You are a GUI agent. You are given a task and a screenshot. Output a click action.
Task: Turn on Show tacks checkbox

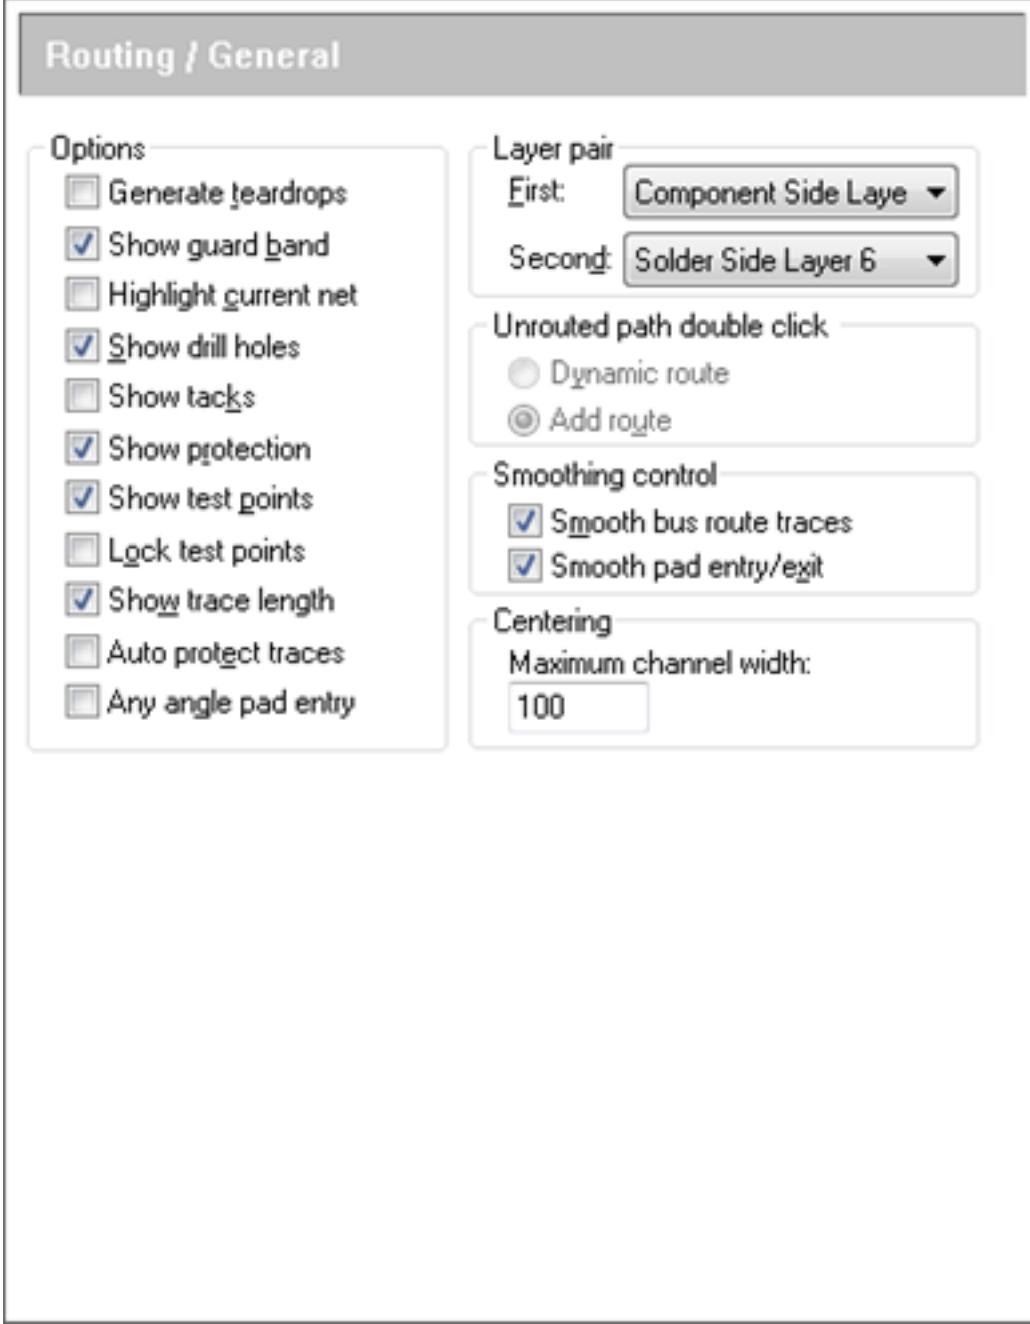tap(82, 396)
